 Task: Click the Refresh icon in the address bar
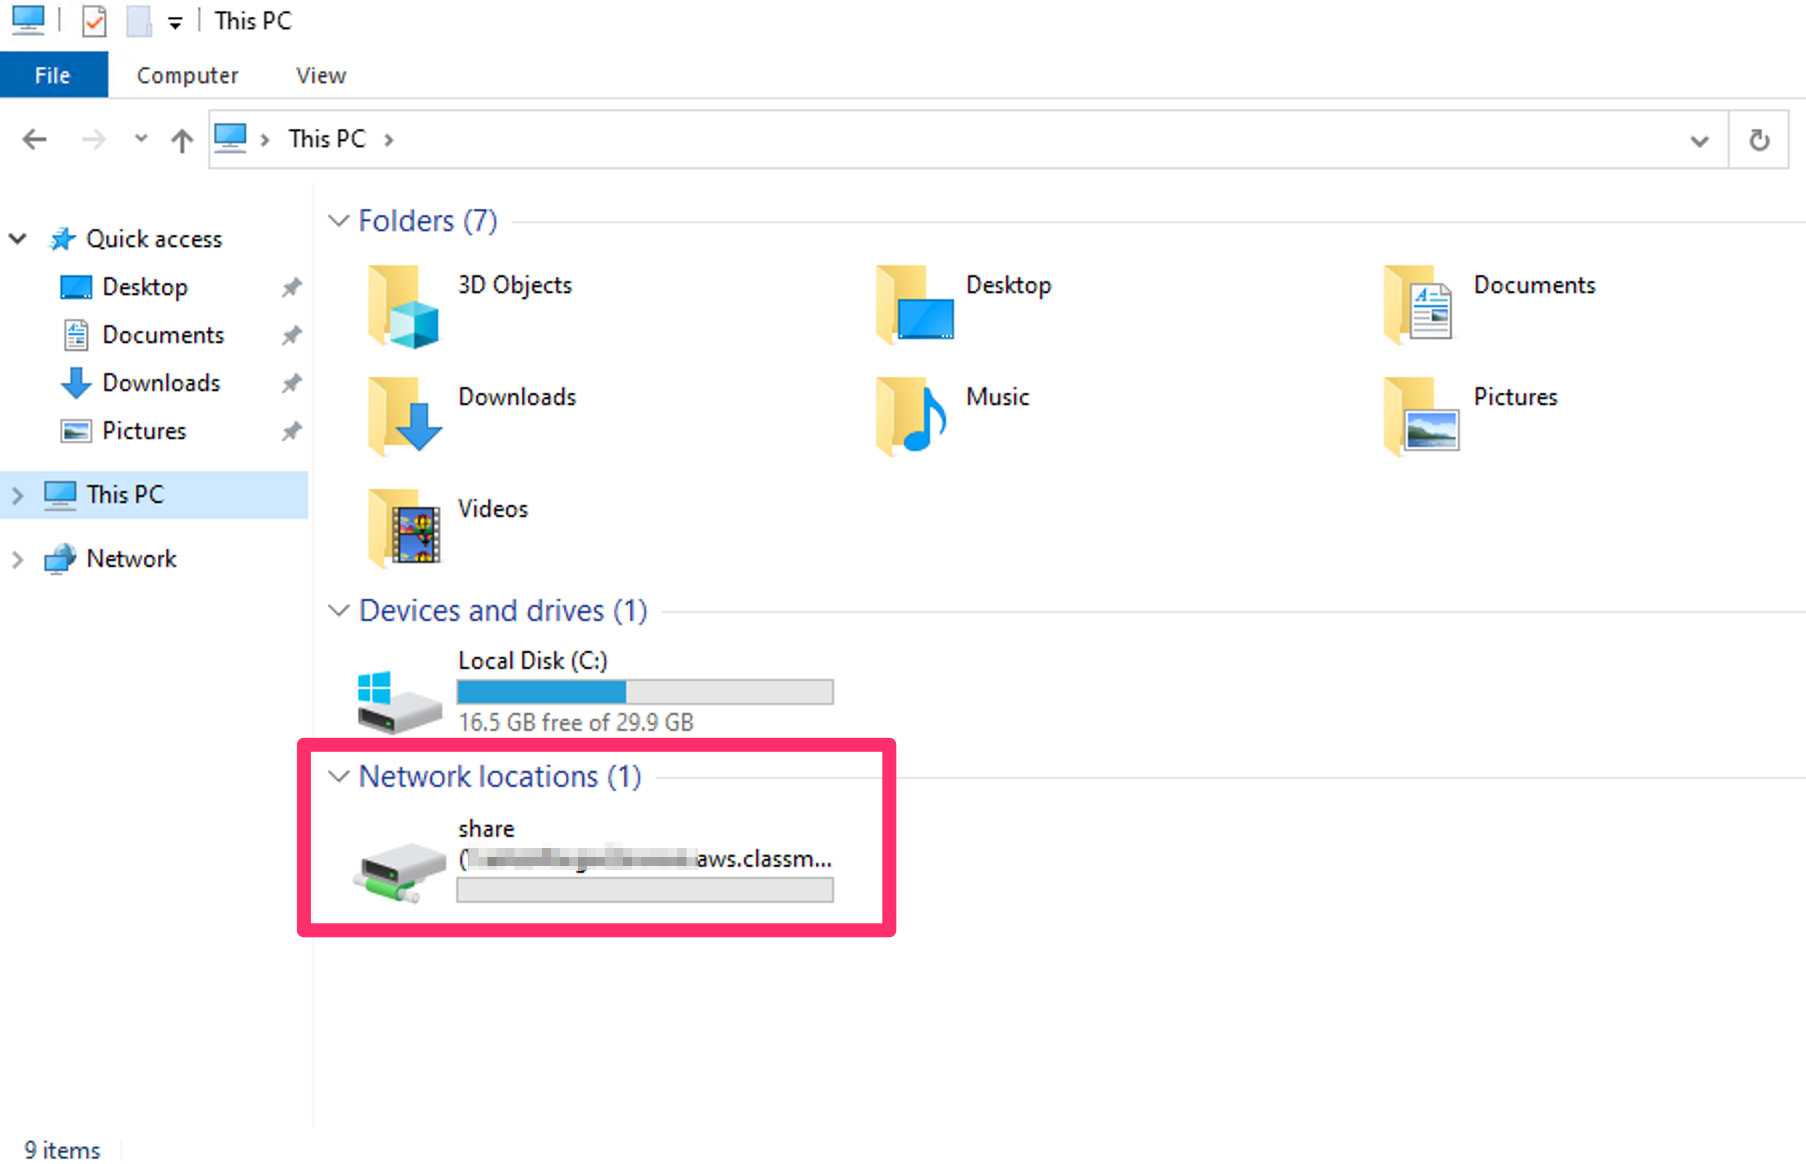[x=1759, y=139]
